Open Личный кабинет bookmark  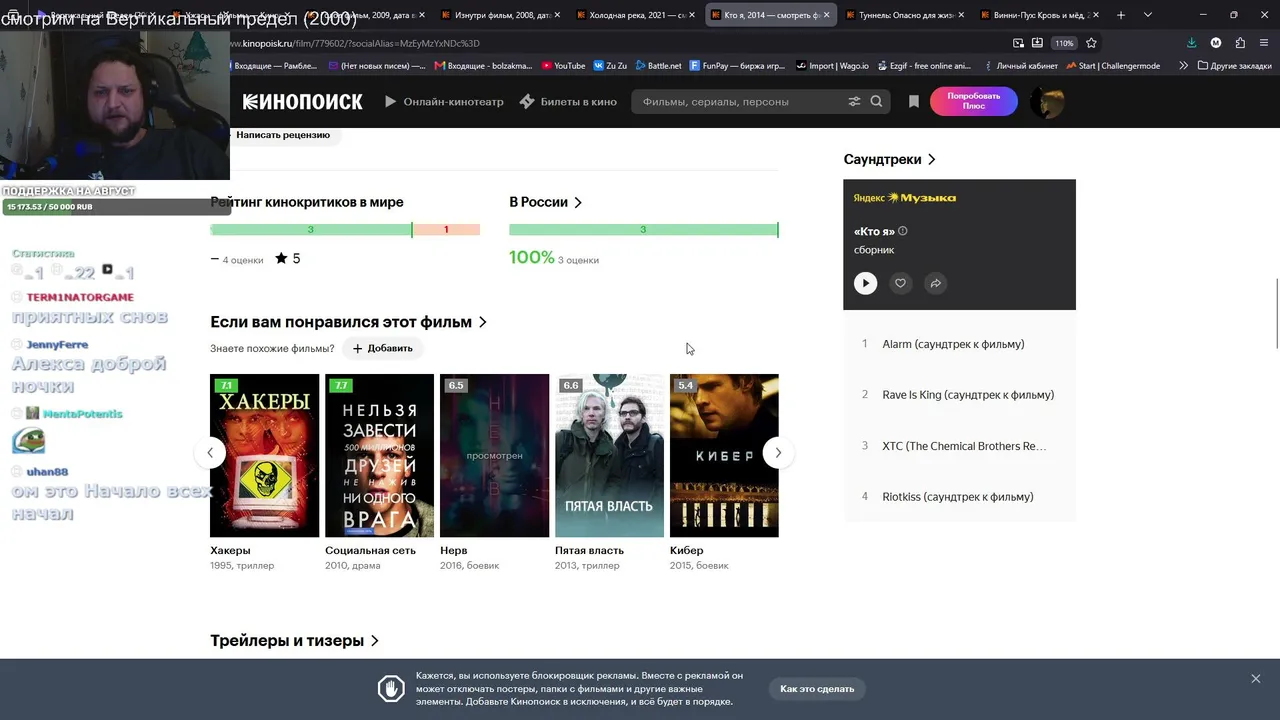(1020, 66)
